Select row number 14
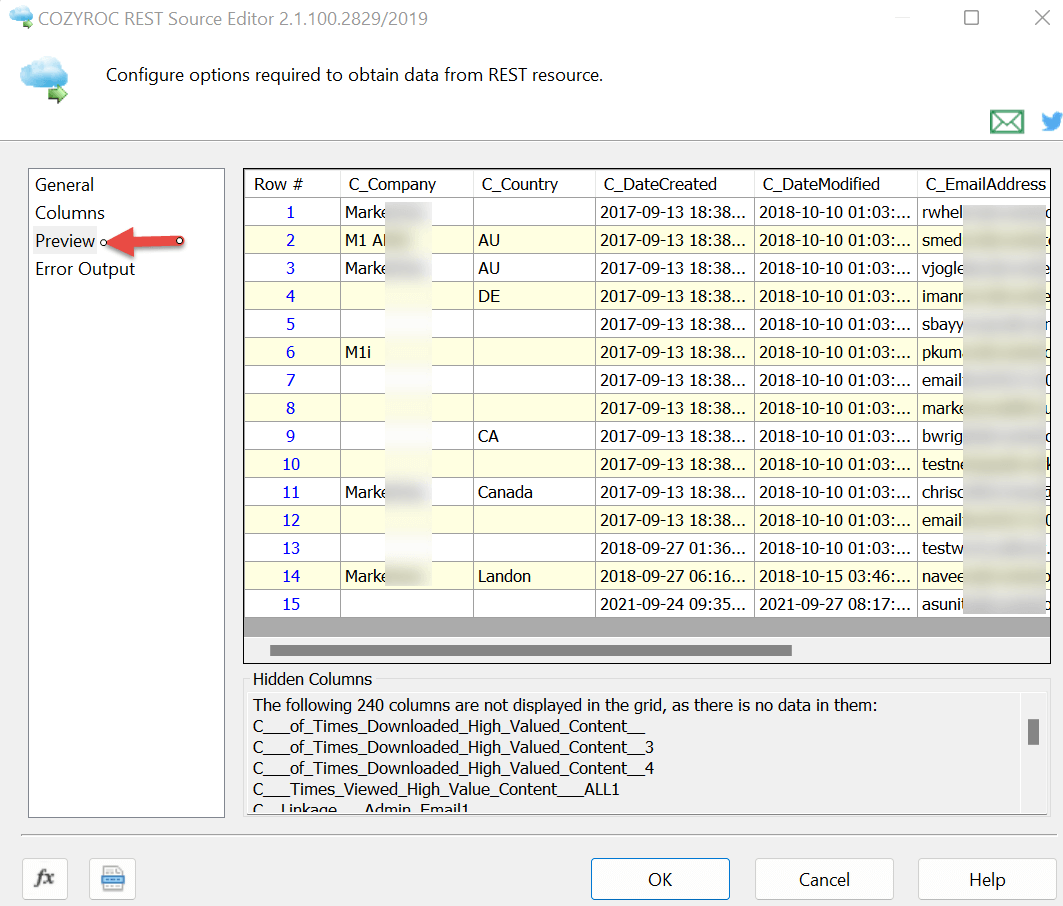This screenshot has width=1063, height=906. click(291, 576)
